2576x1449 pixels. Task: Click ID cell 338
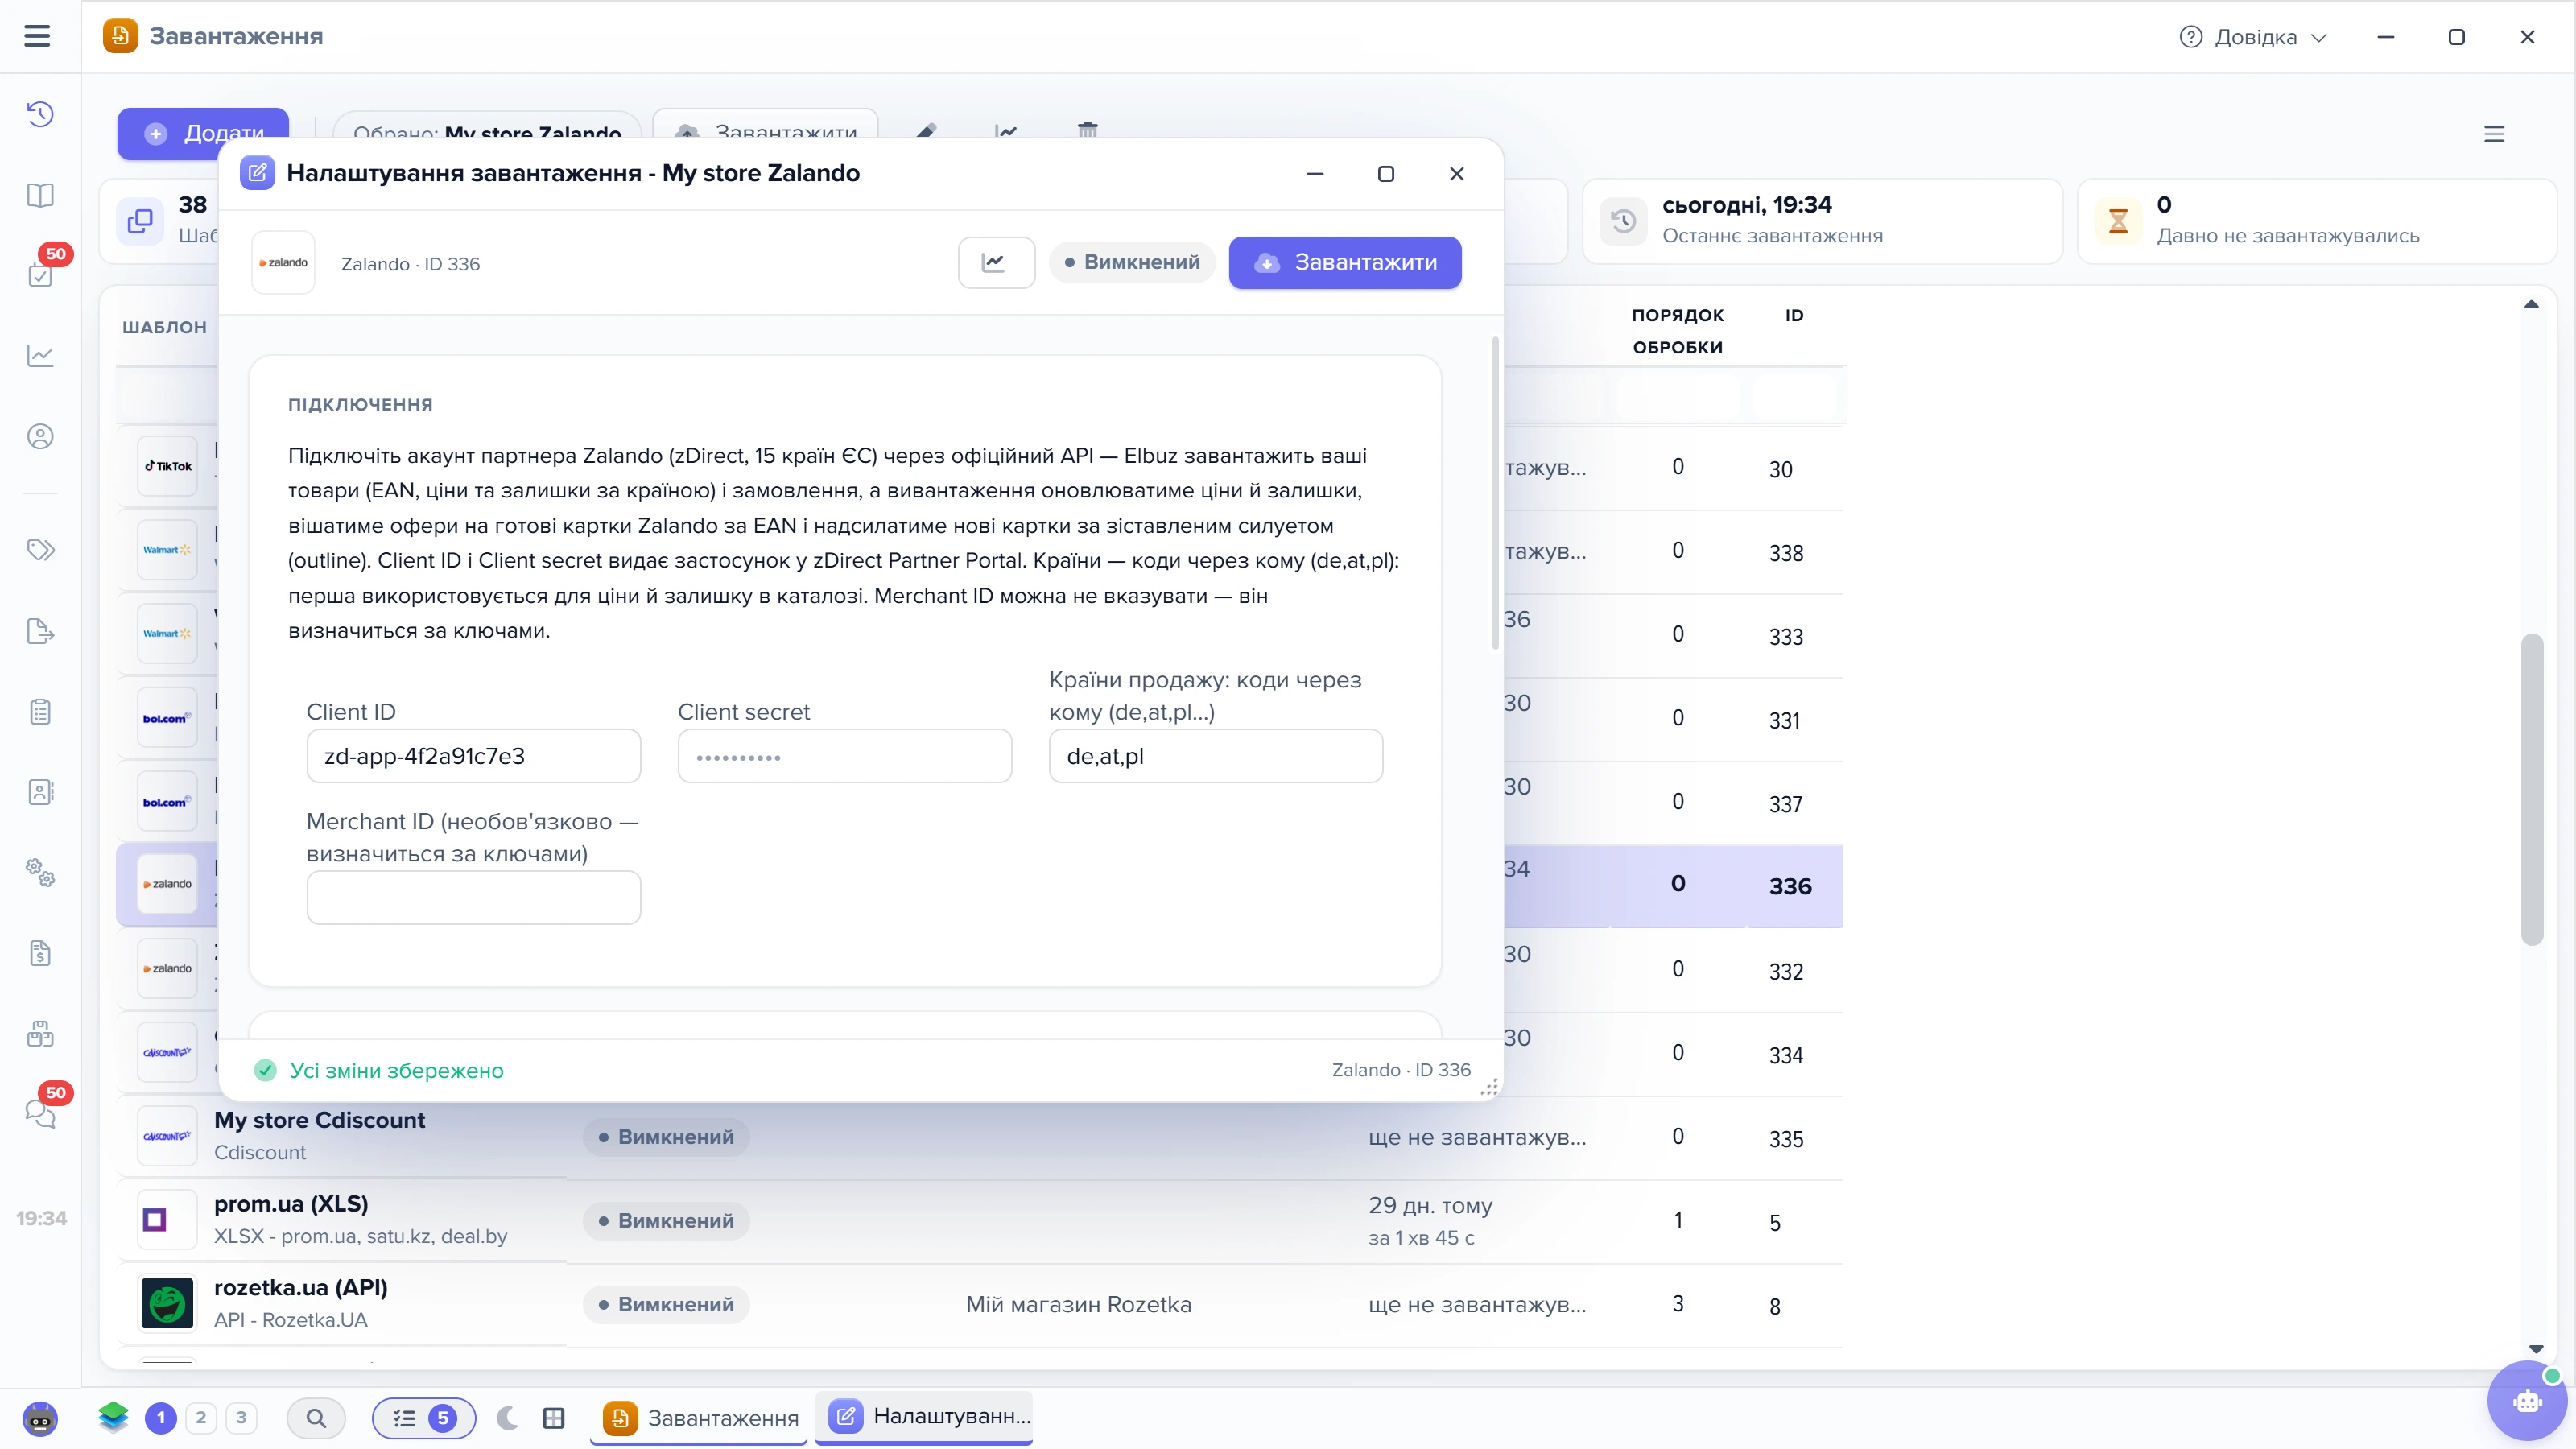(1786, 553)
